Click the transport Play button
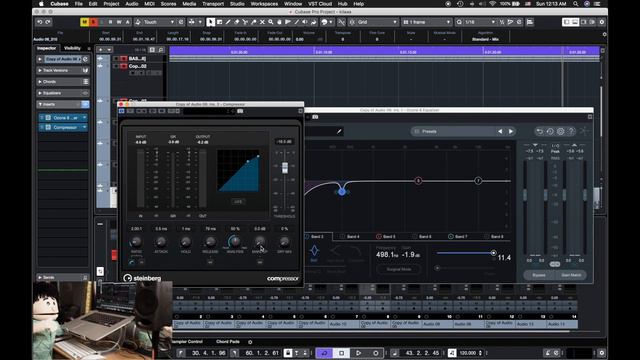640x360 pixels. click(358, 353)
